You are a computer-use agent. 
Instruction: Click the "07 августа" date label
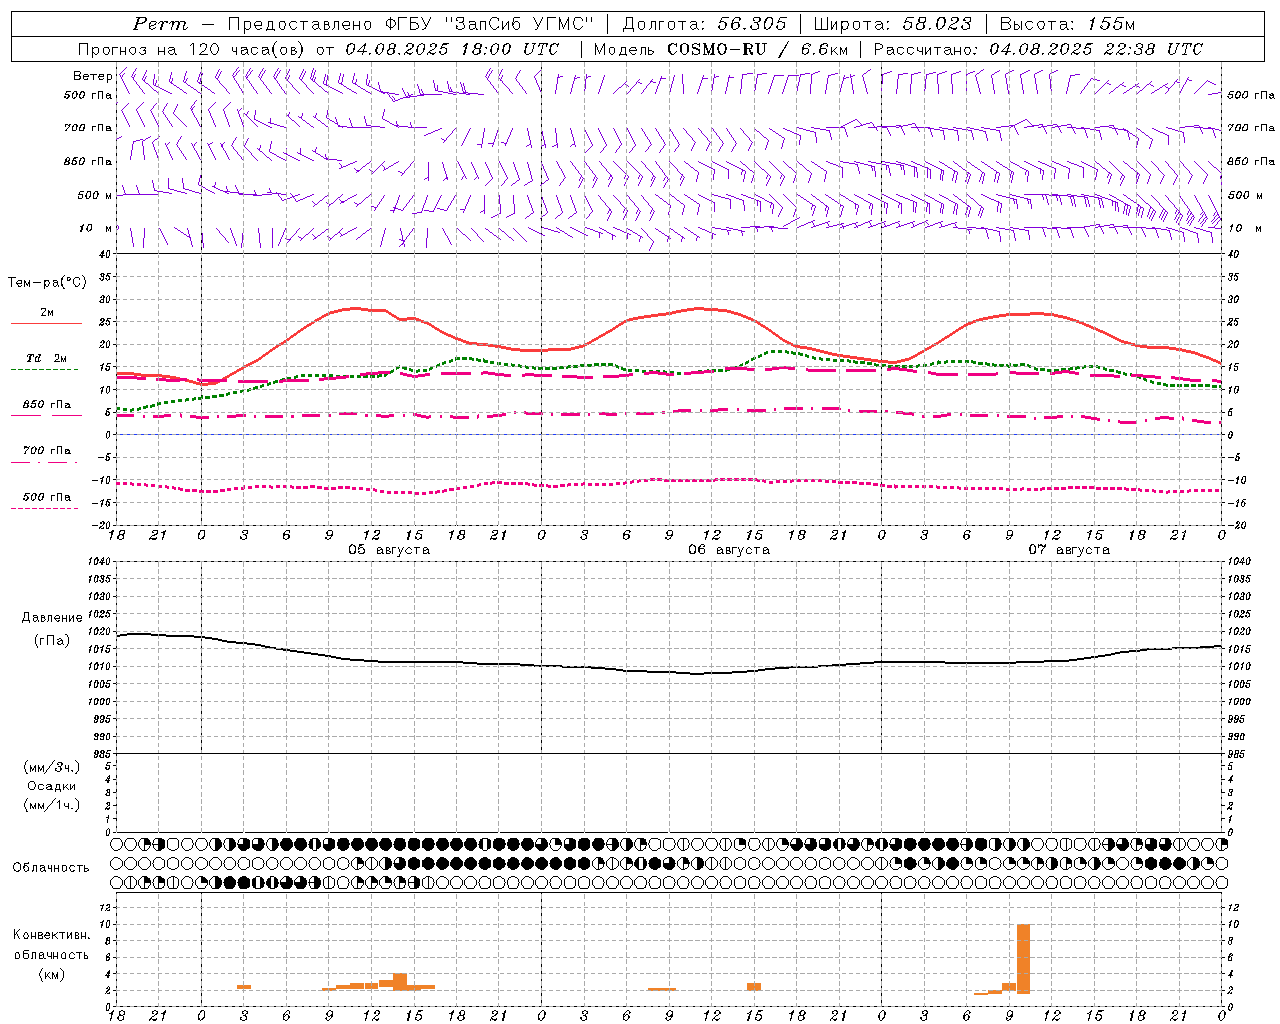tap(1069, 550)
